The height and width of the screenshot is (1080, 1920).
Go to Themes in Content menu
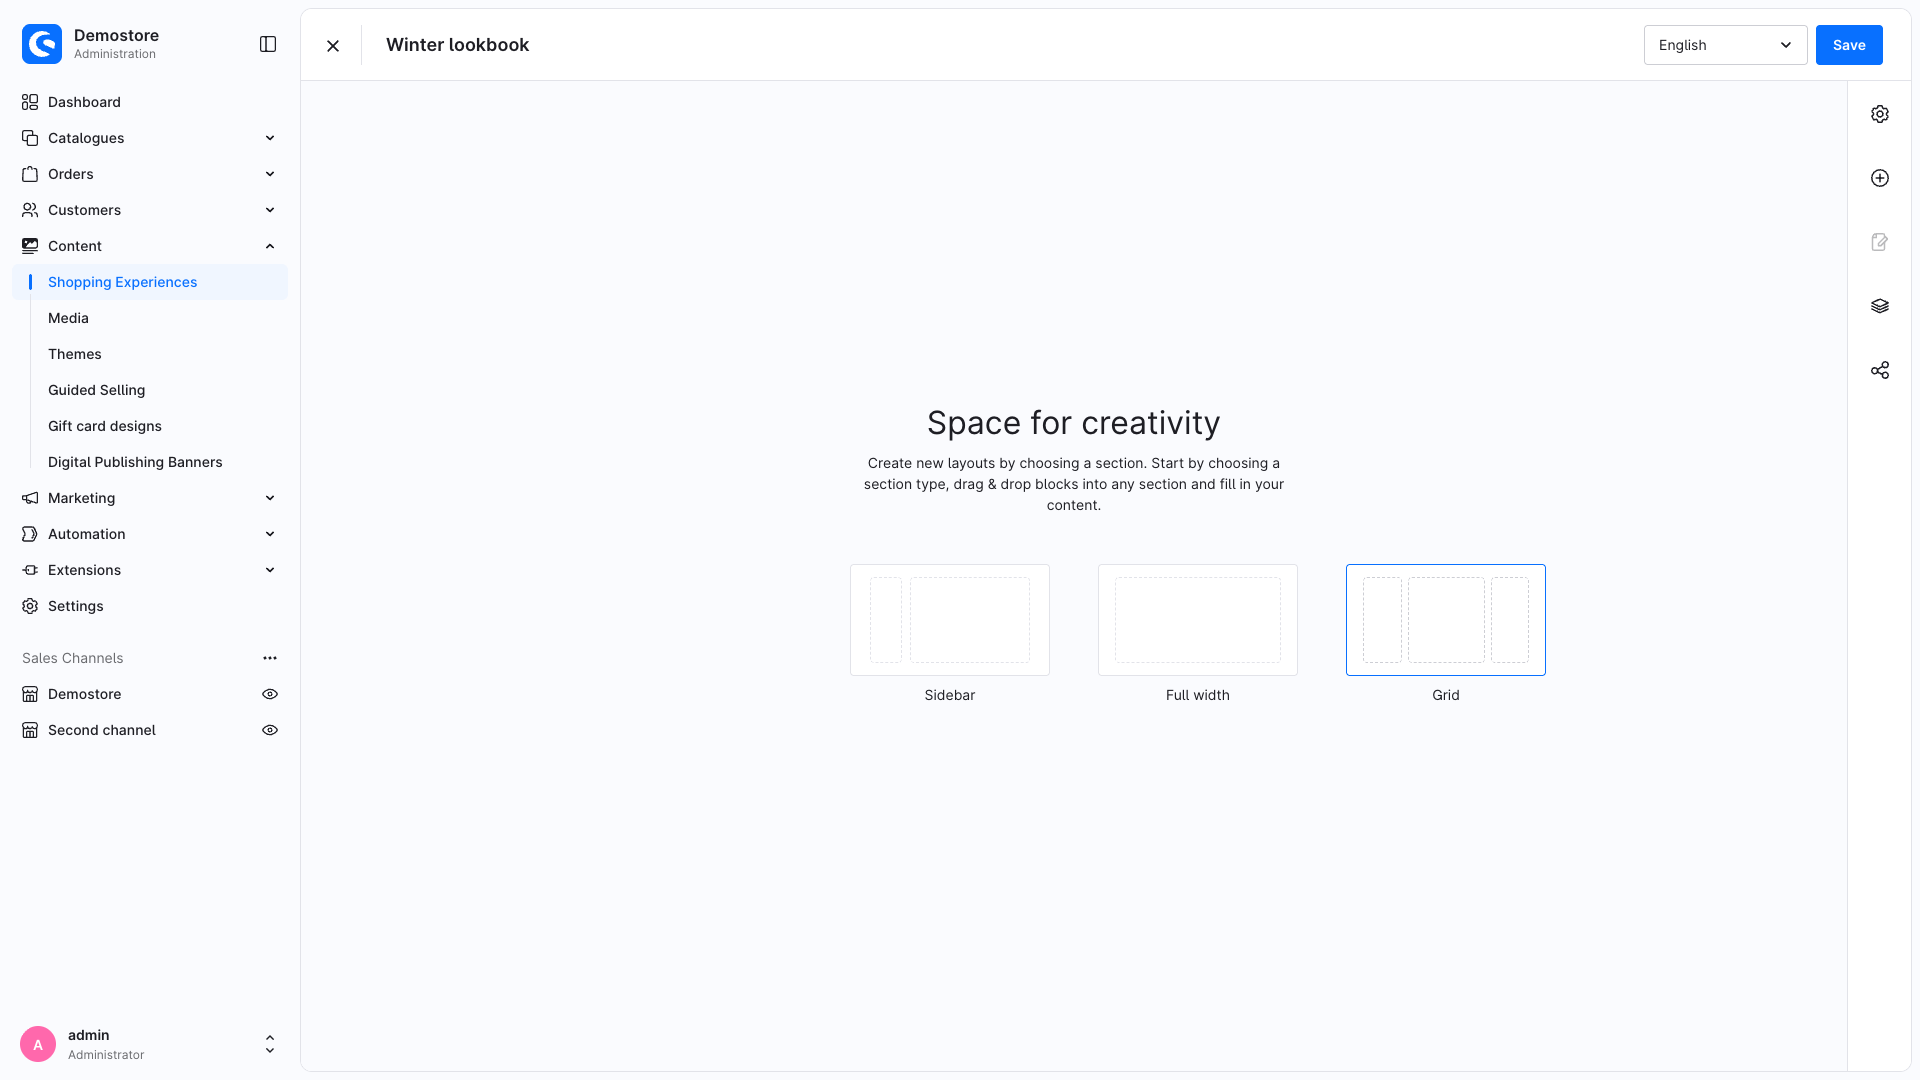75,354
